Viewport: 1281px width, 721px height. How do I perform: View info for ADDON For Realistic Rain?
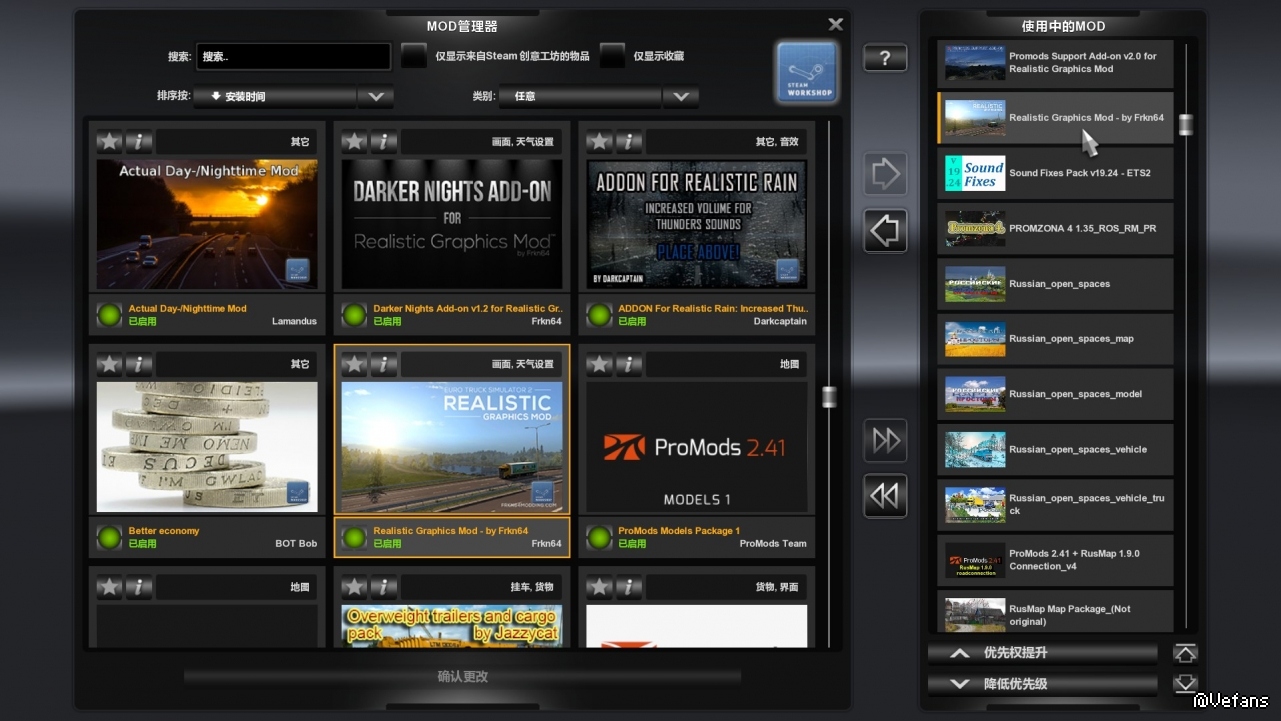point(629,142)
